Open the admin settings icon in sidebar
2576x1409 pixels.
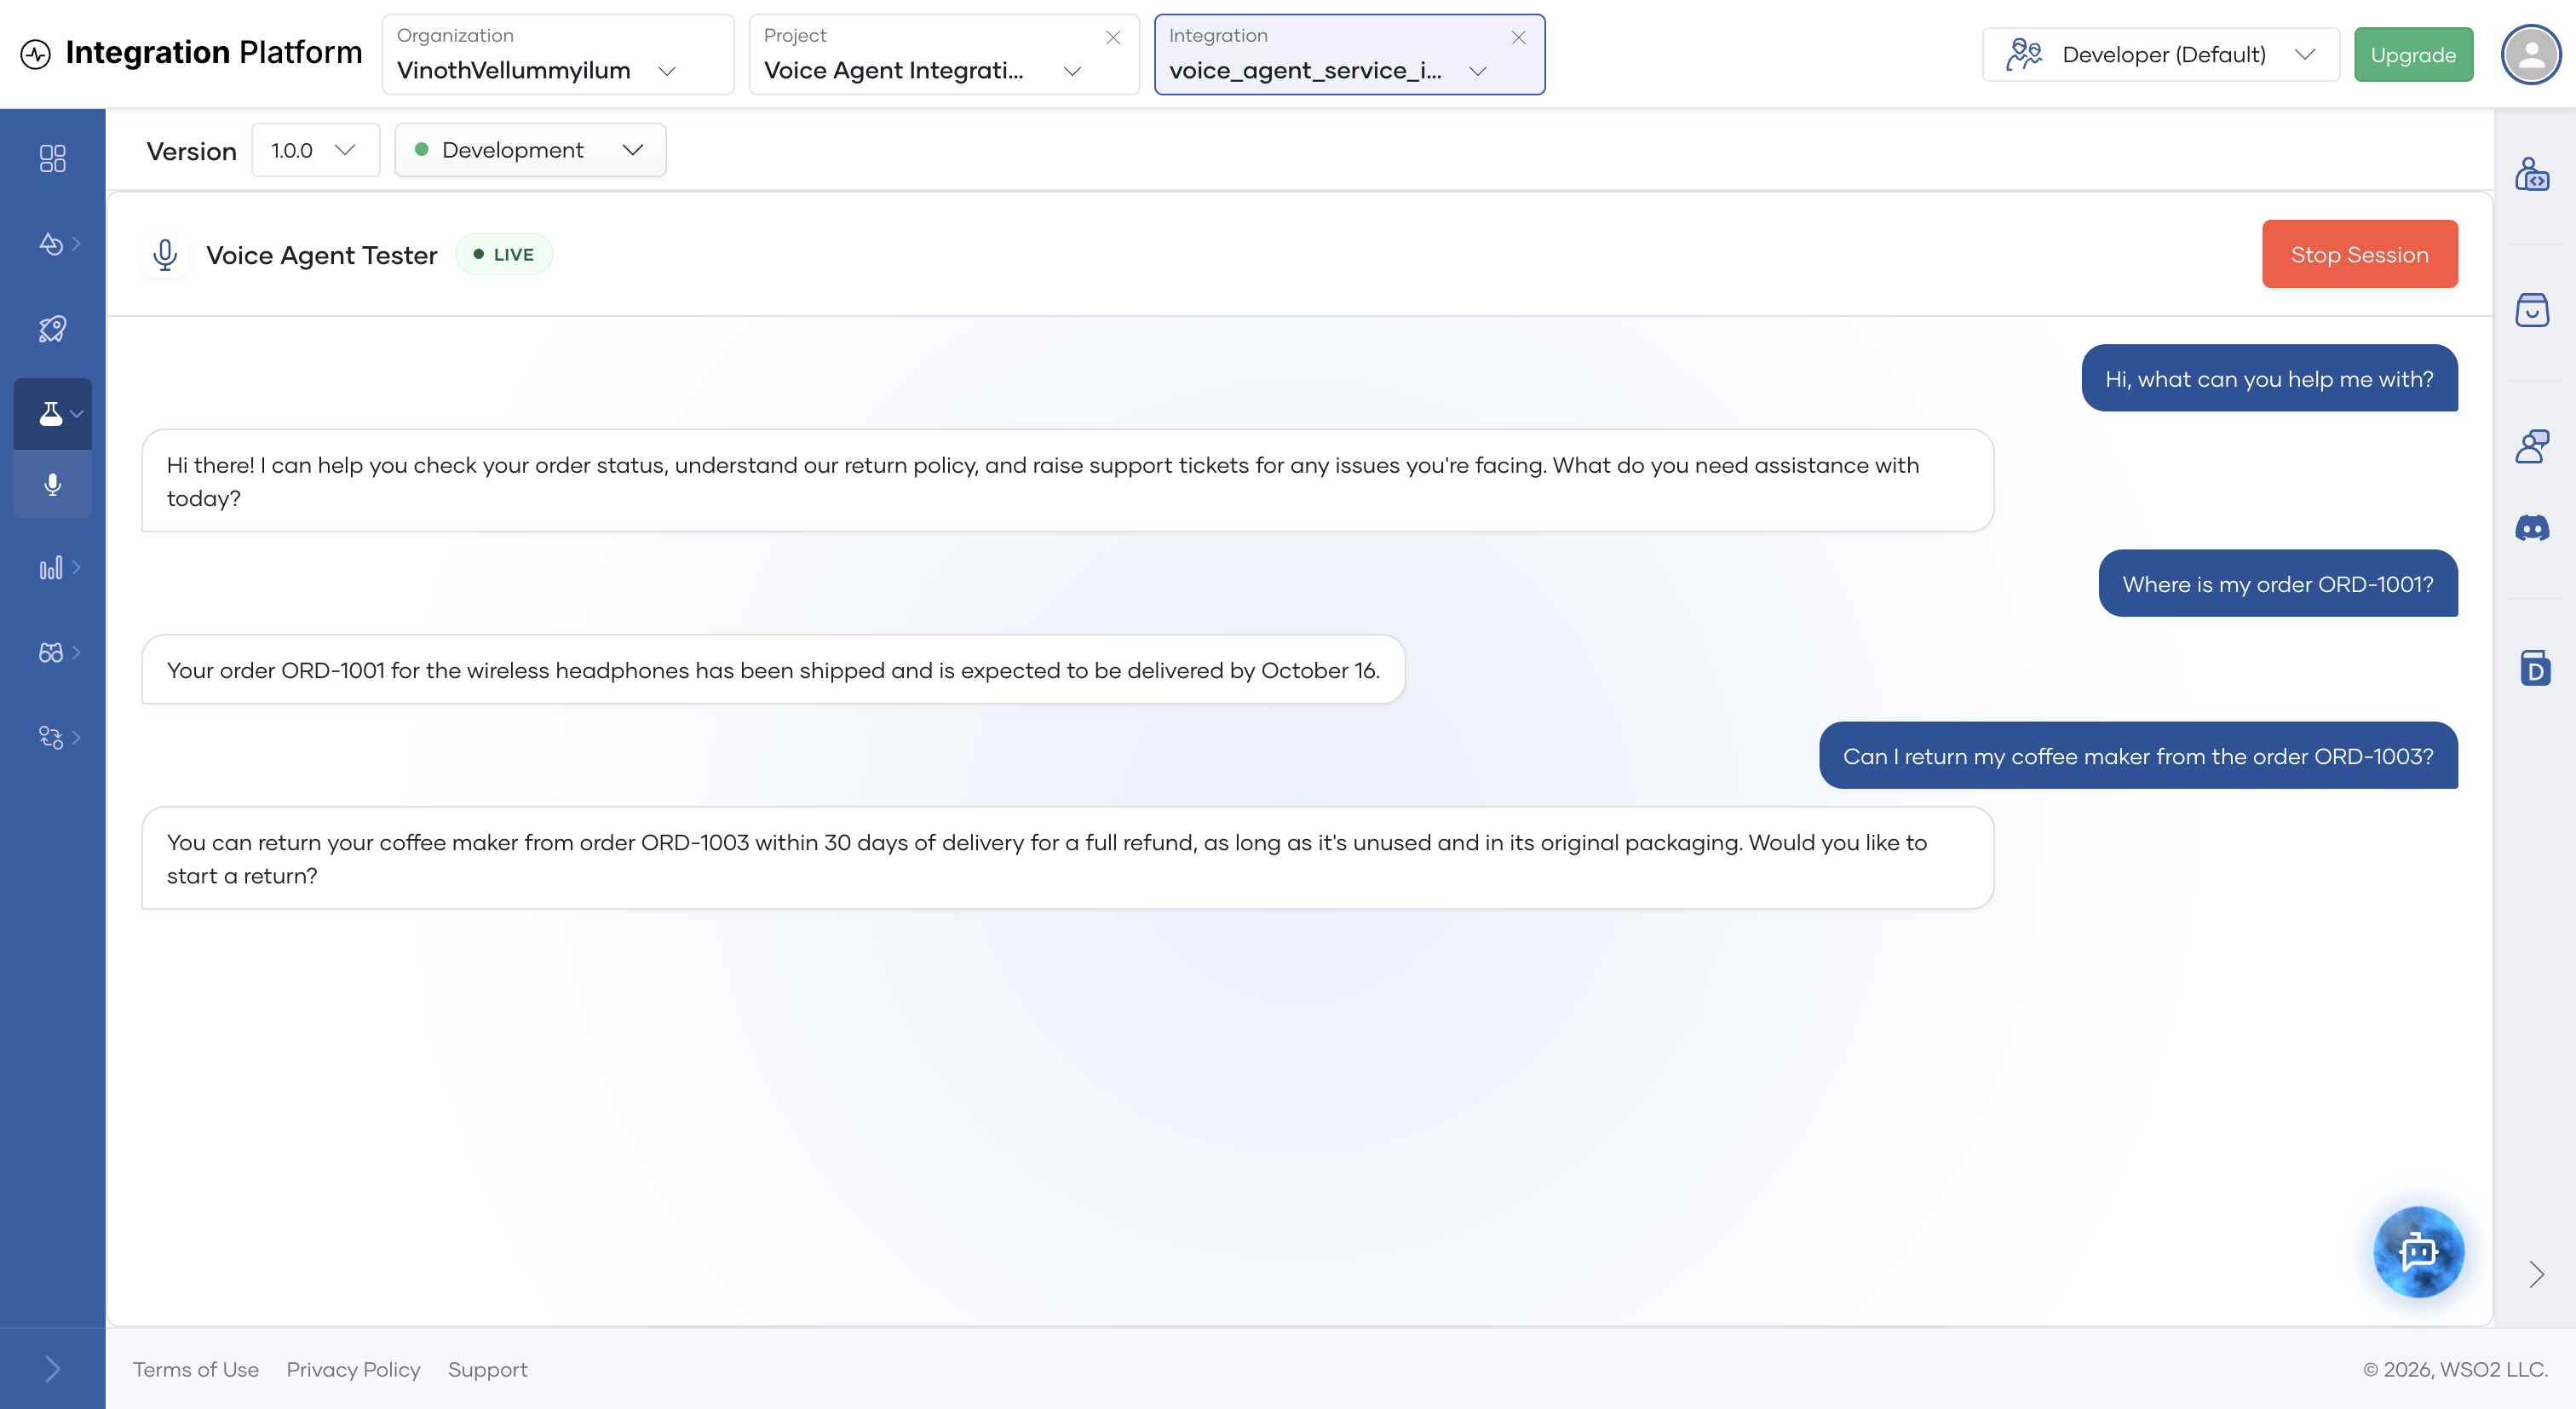tap(51, 737)
